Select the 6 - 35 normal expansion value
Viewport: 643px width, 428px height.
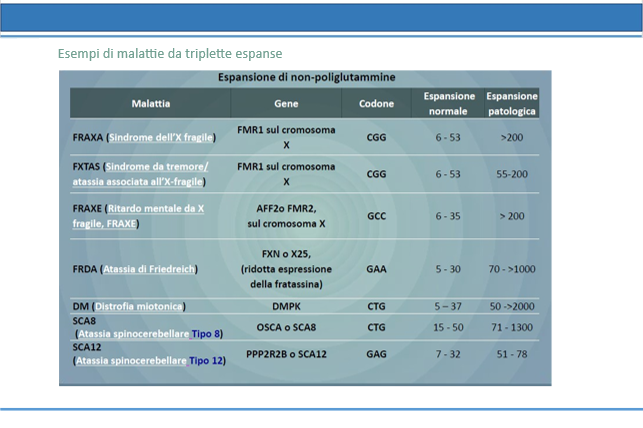pos(448,216)
